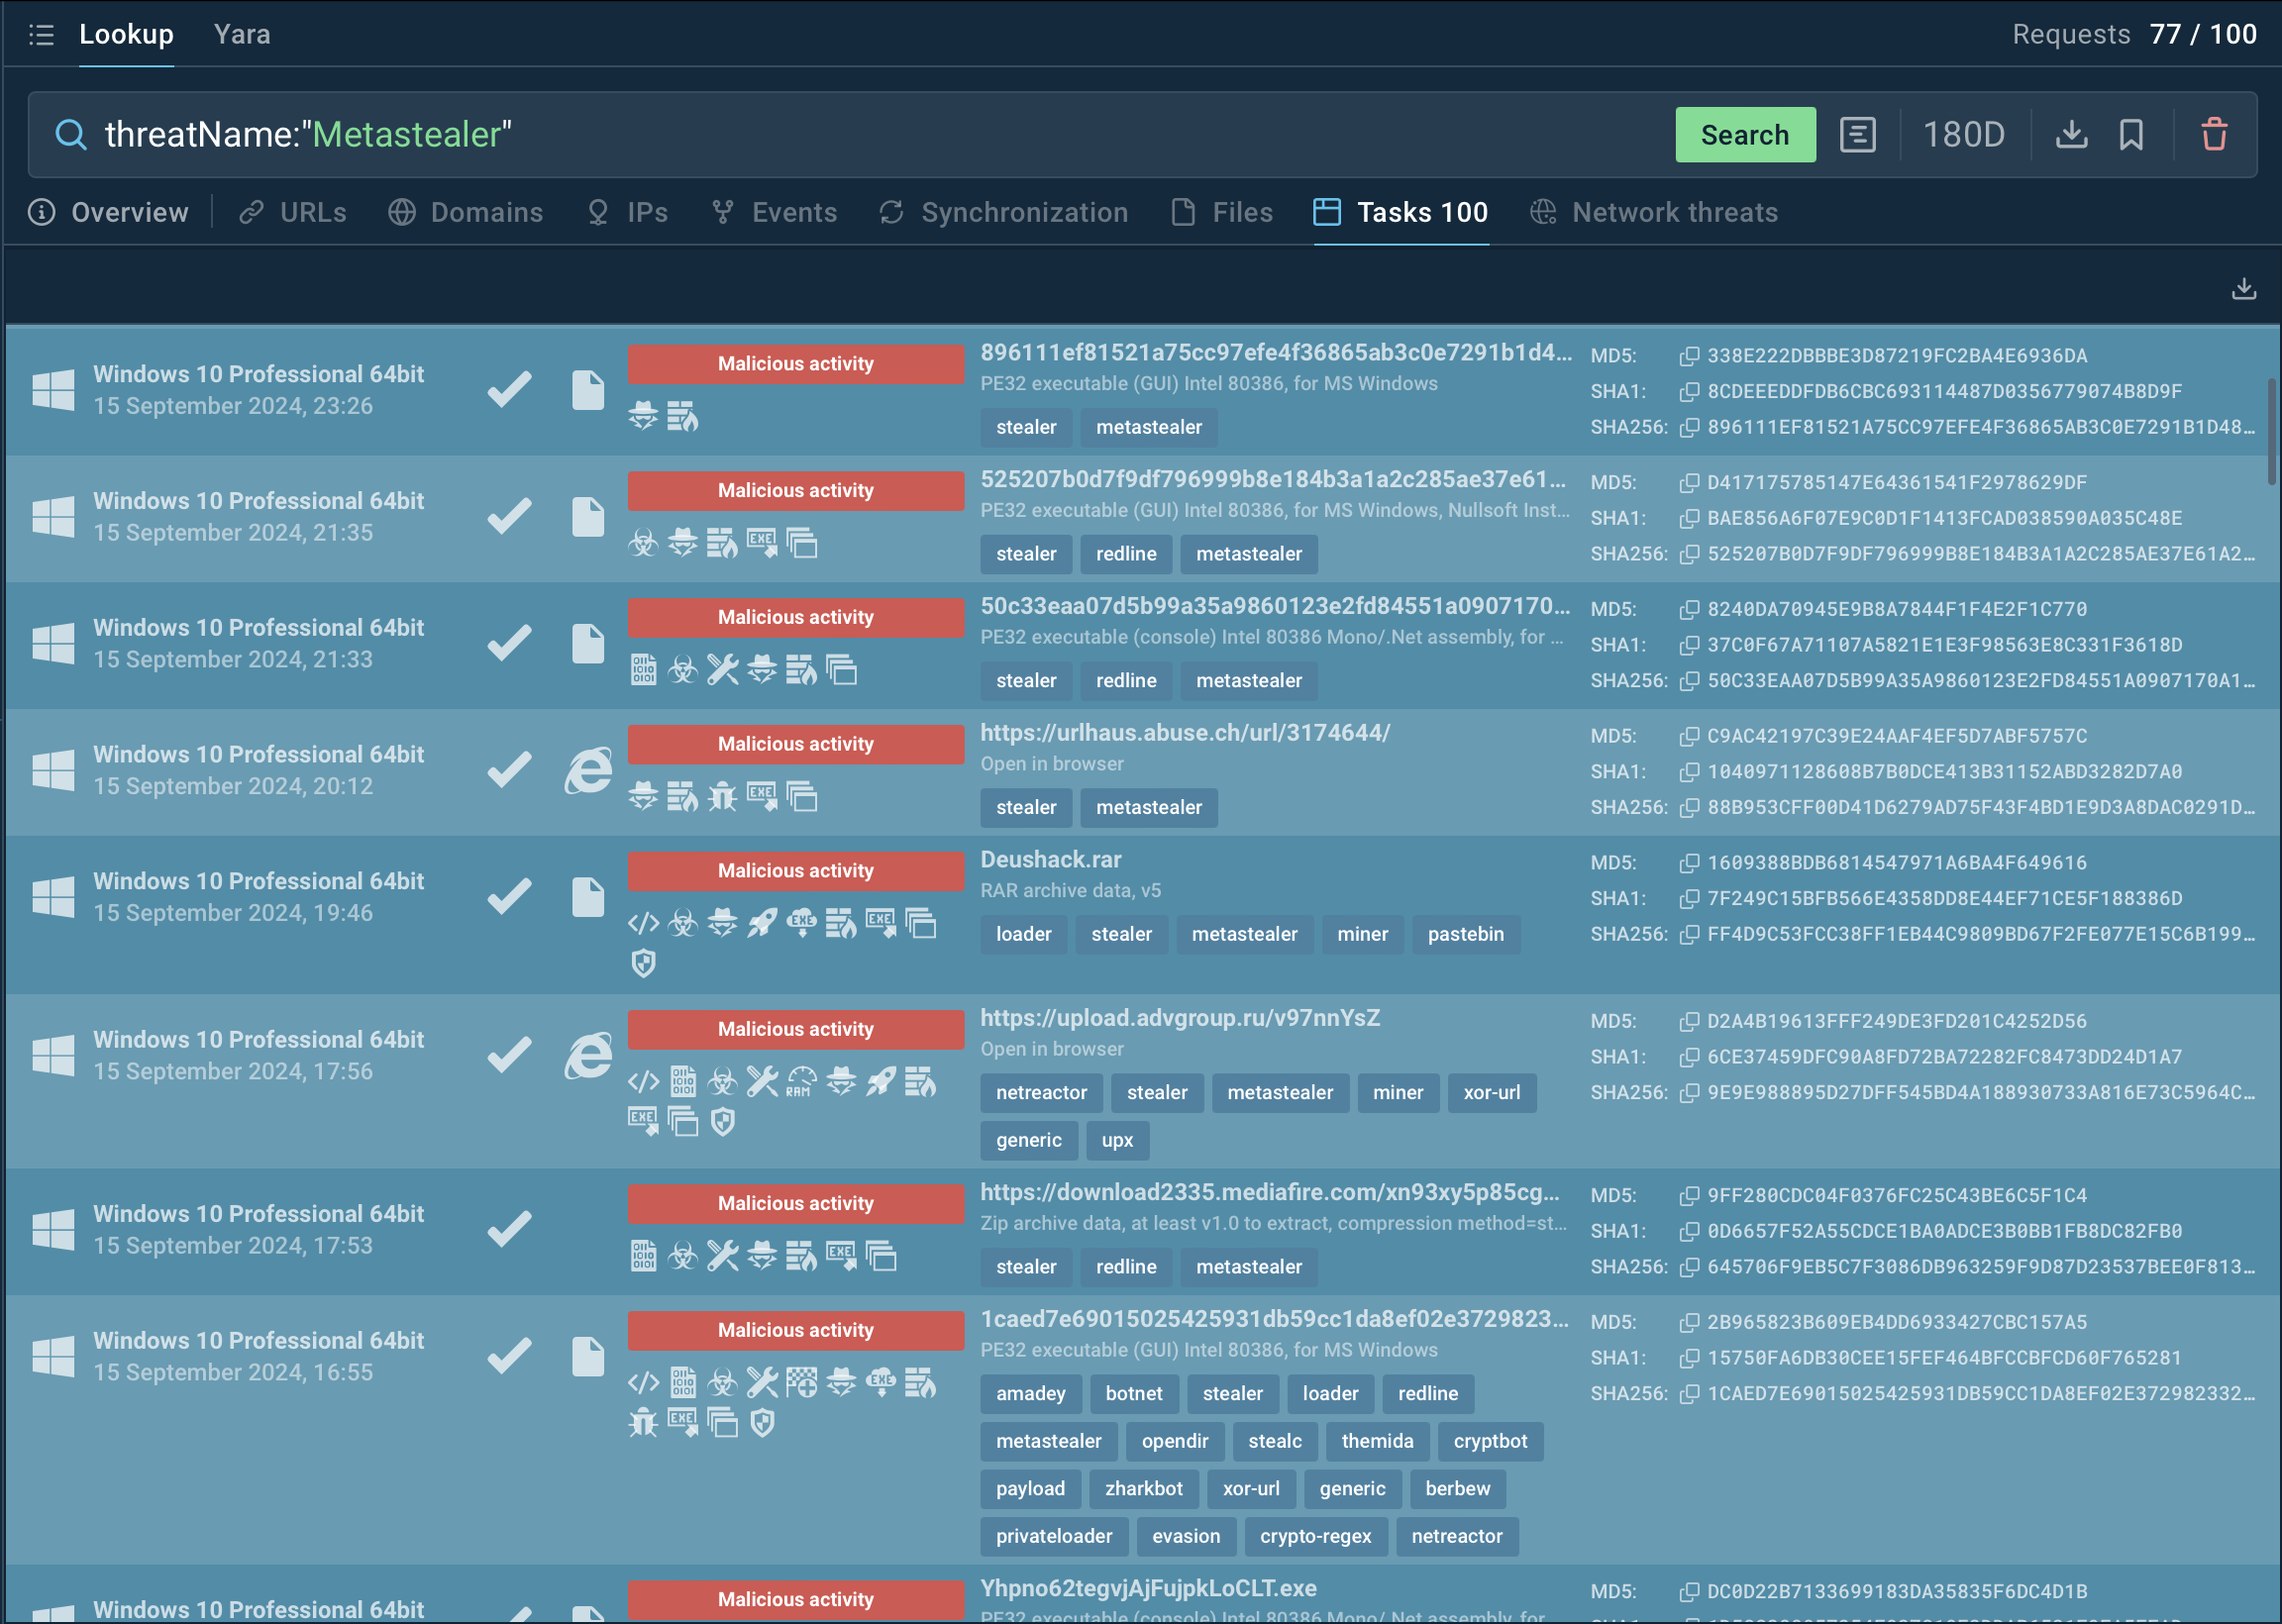This screenshot has height=1624, width=2282.
Task: Open the Yhpno62tegvjAjFujpkLoCLT.exe task
Action: [x=1147, y=1588]
